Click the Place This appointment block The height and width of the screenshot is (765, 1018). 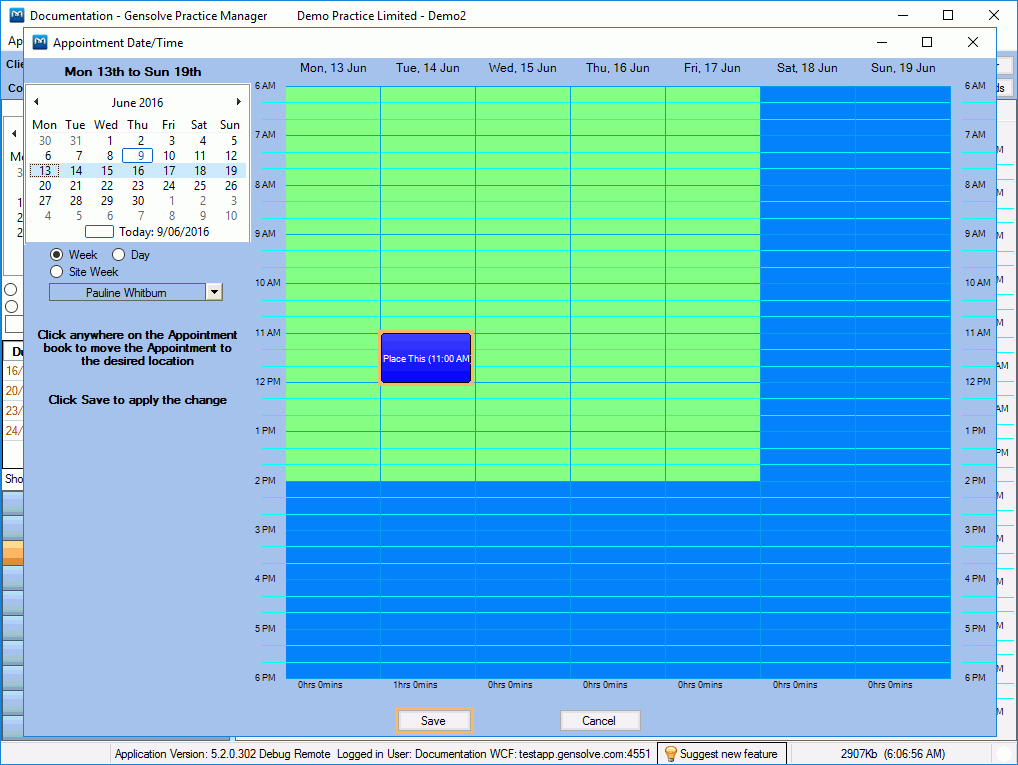(x=426, y=358)
